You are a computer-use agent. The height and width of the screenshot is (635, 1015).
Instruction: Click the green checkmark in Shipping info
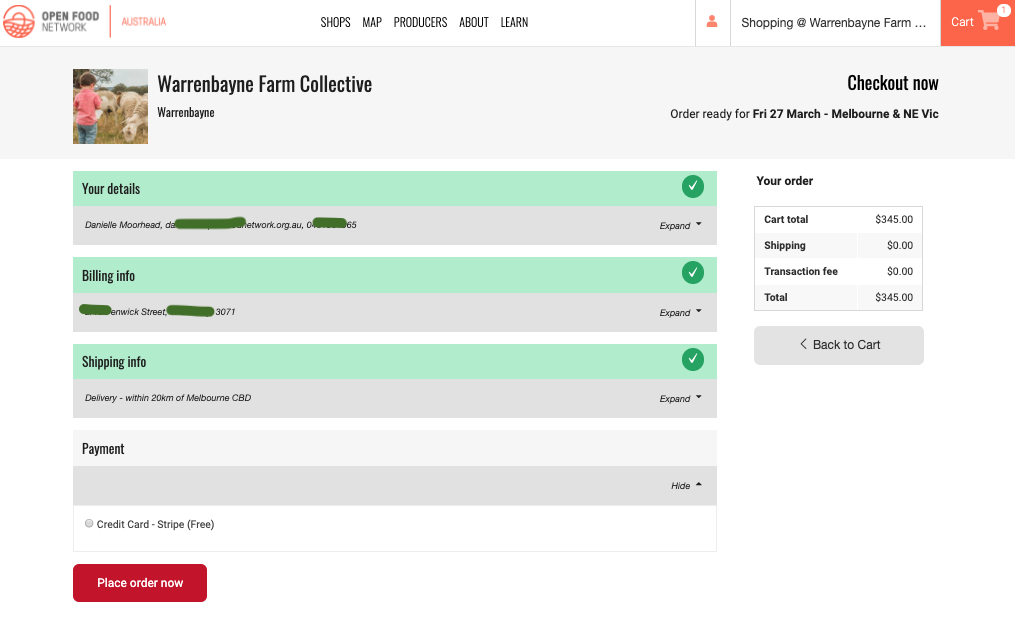pos(693,359)
